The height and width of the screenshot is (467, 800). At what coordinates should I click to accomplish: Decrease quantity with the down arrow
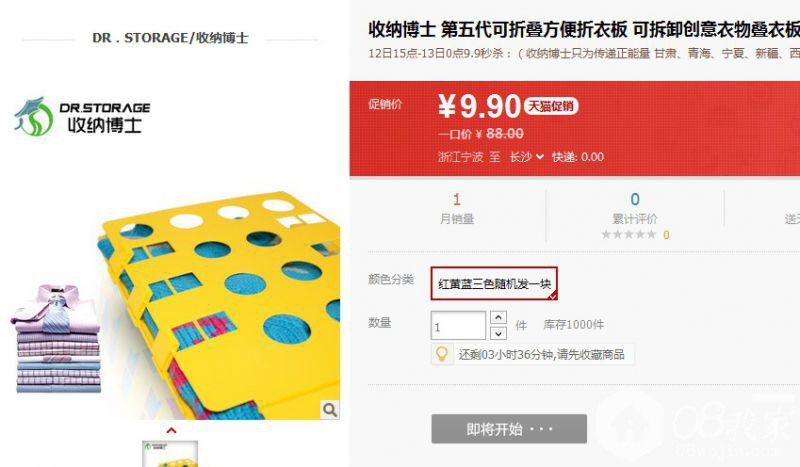coord(498,333)
